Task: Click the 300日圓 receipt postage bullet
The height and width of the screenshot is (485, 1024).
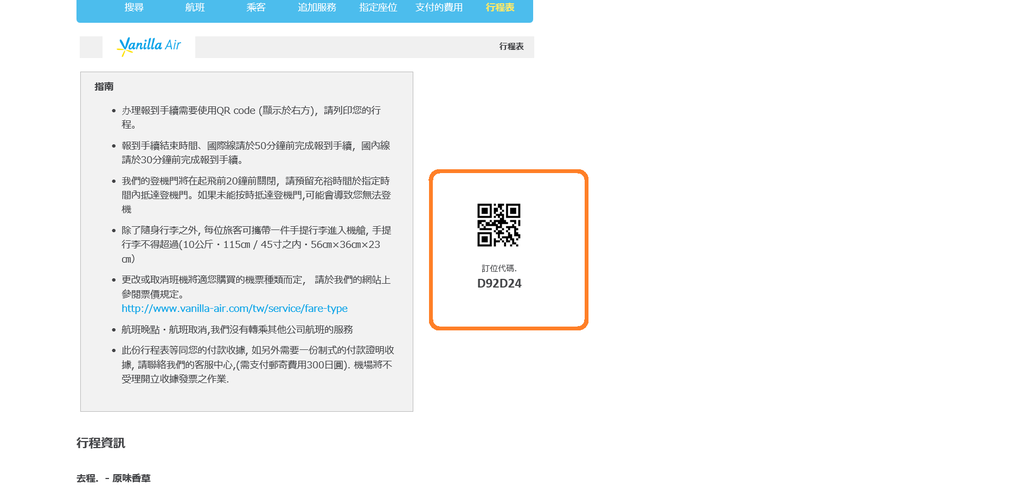Action: [x=257, y=365]
